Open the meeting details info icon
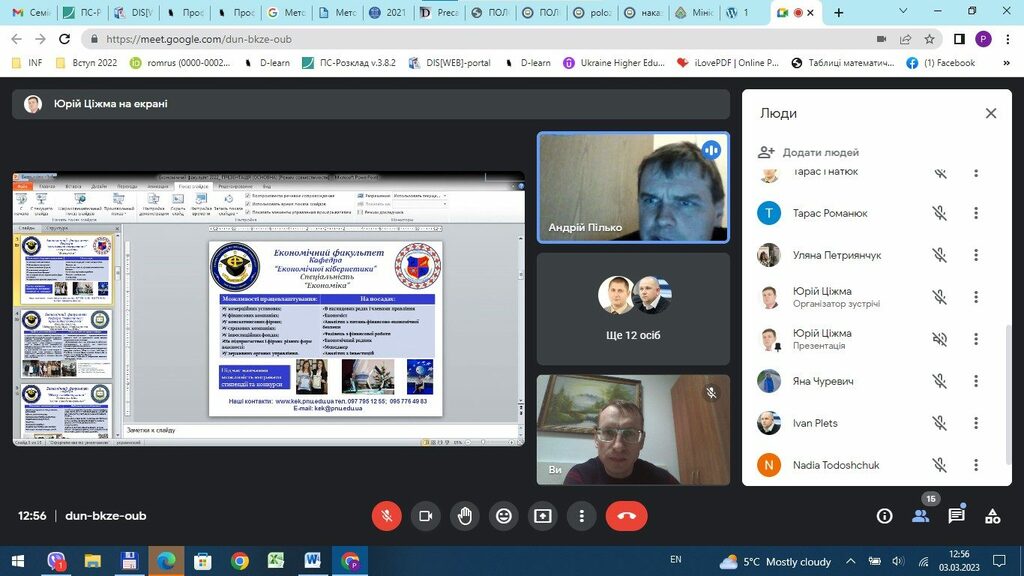1024x576 pixels. [884, 516]
